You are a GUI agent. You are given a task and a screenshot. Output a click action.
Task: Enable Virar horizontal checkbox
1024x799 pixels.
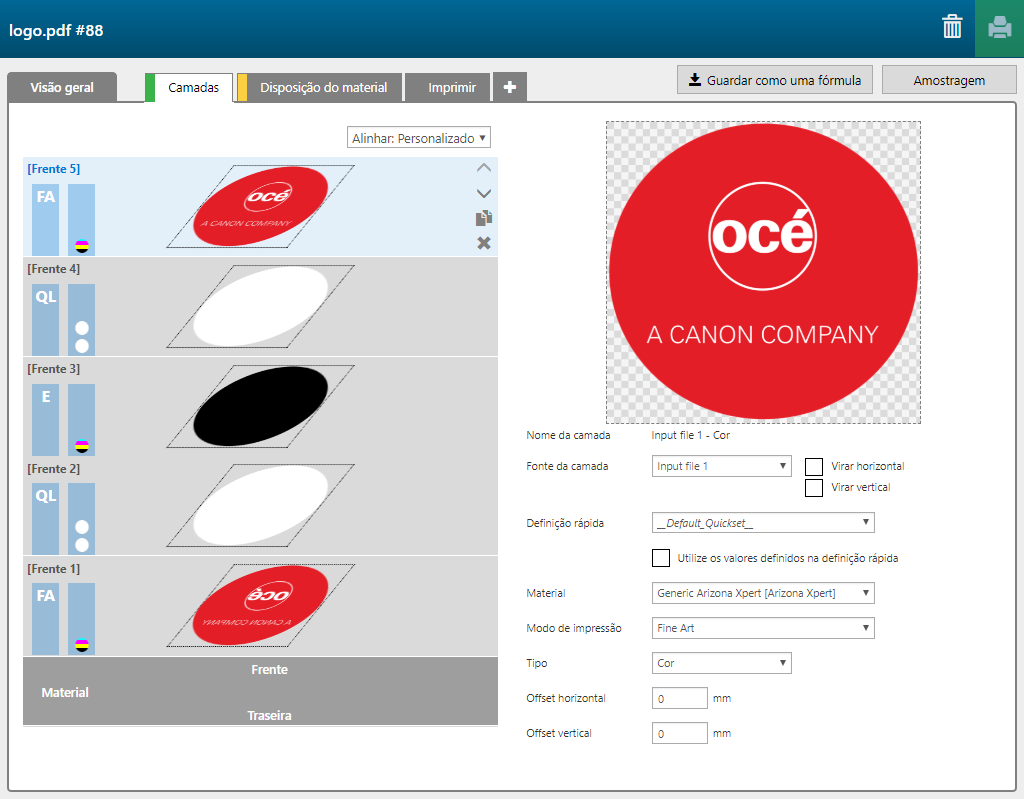[814, 466]
